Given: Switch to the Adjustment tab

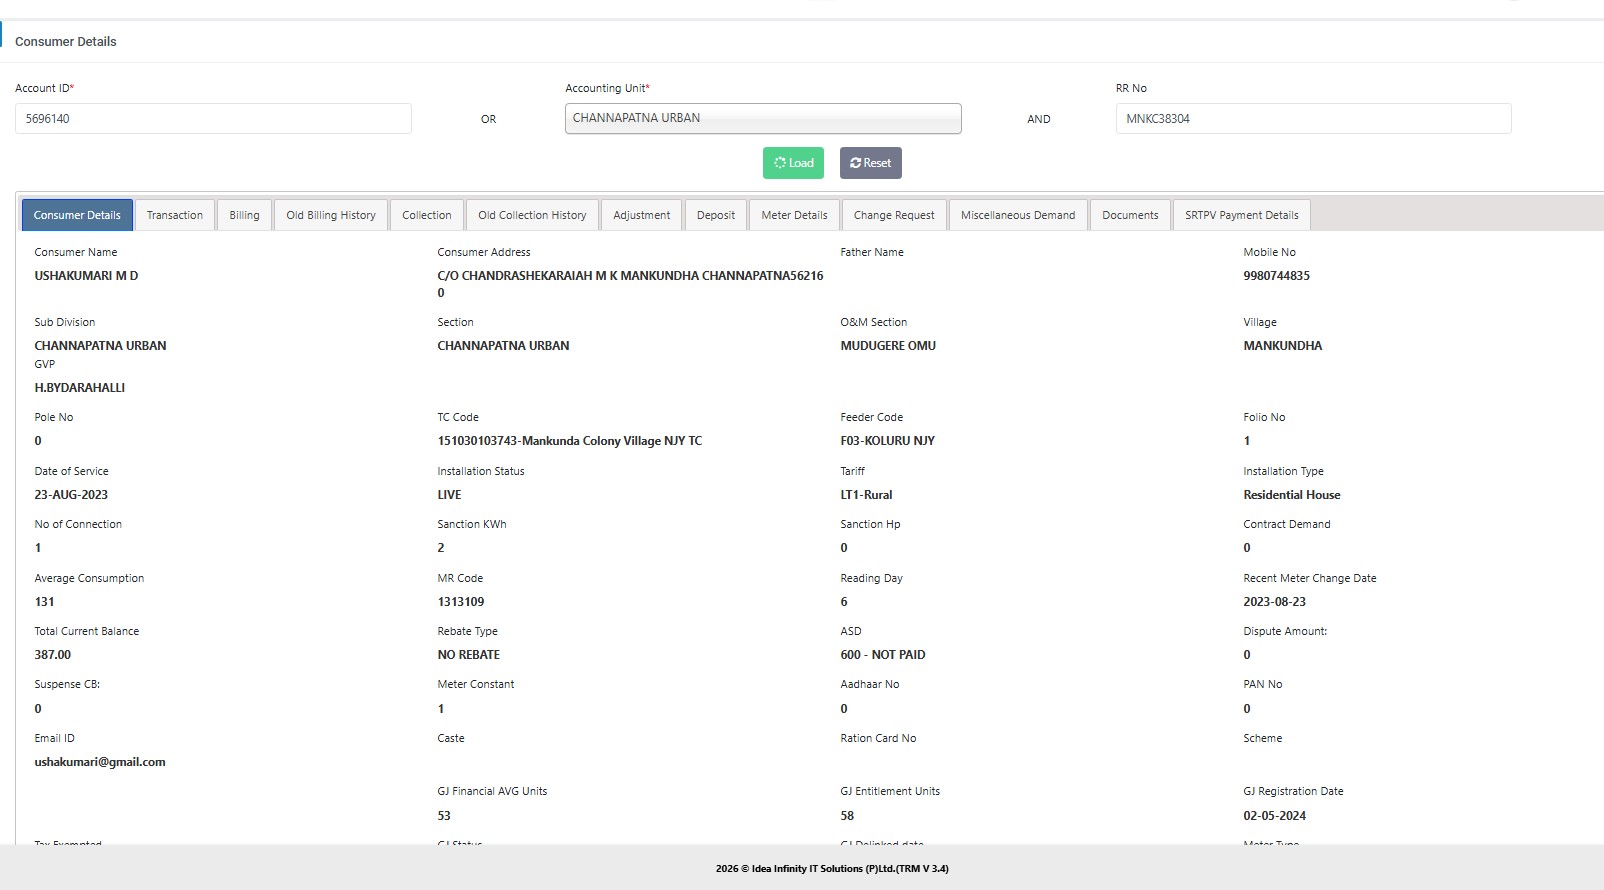Looking at the screenshot, I should [x=641, y=215].
